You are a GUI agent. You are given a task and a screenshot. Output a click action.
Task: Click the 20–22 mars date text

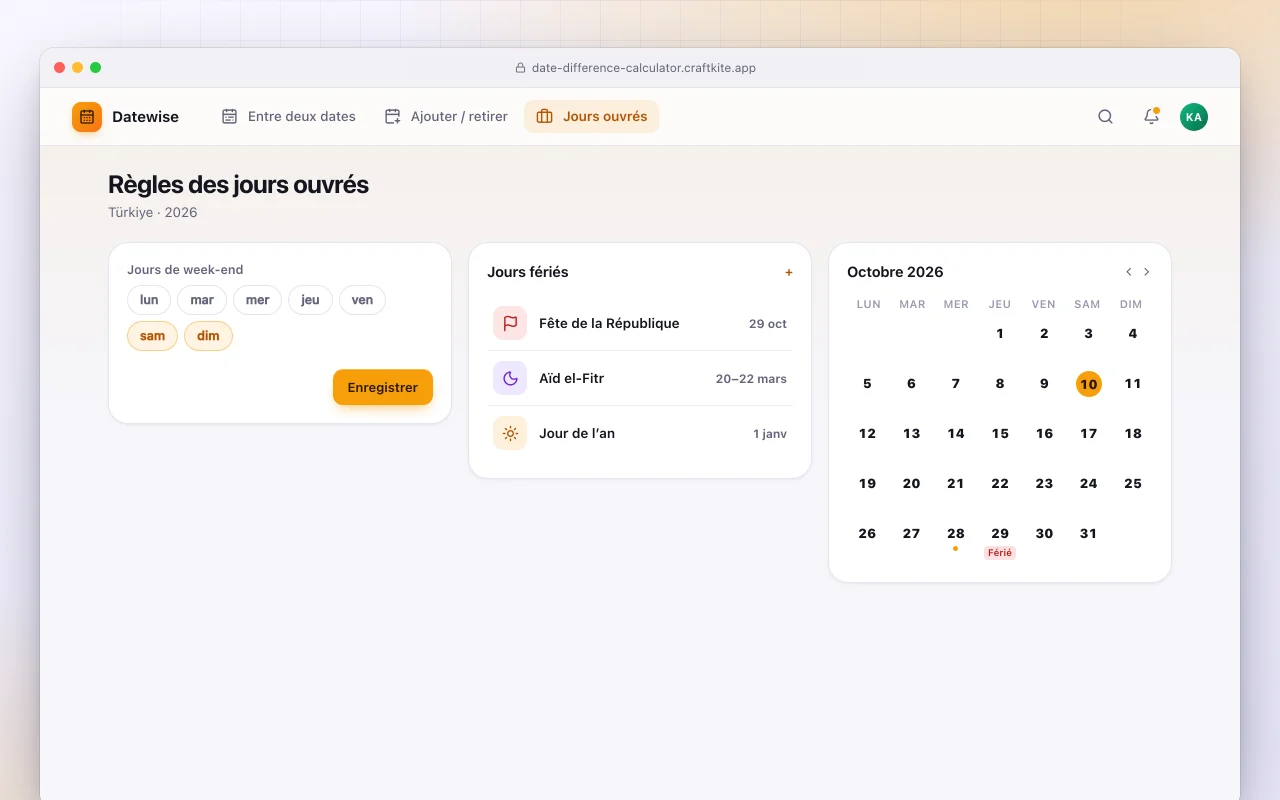coord(751,379)
